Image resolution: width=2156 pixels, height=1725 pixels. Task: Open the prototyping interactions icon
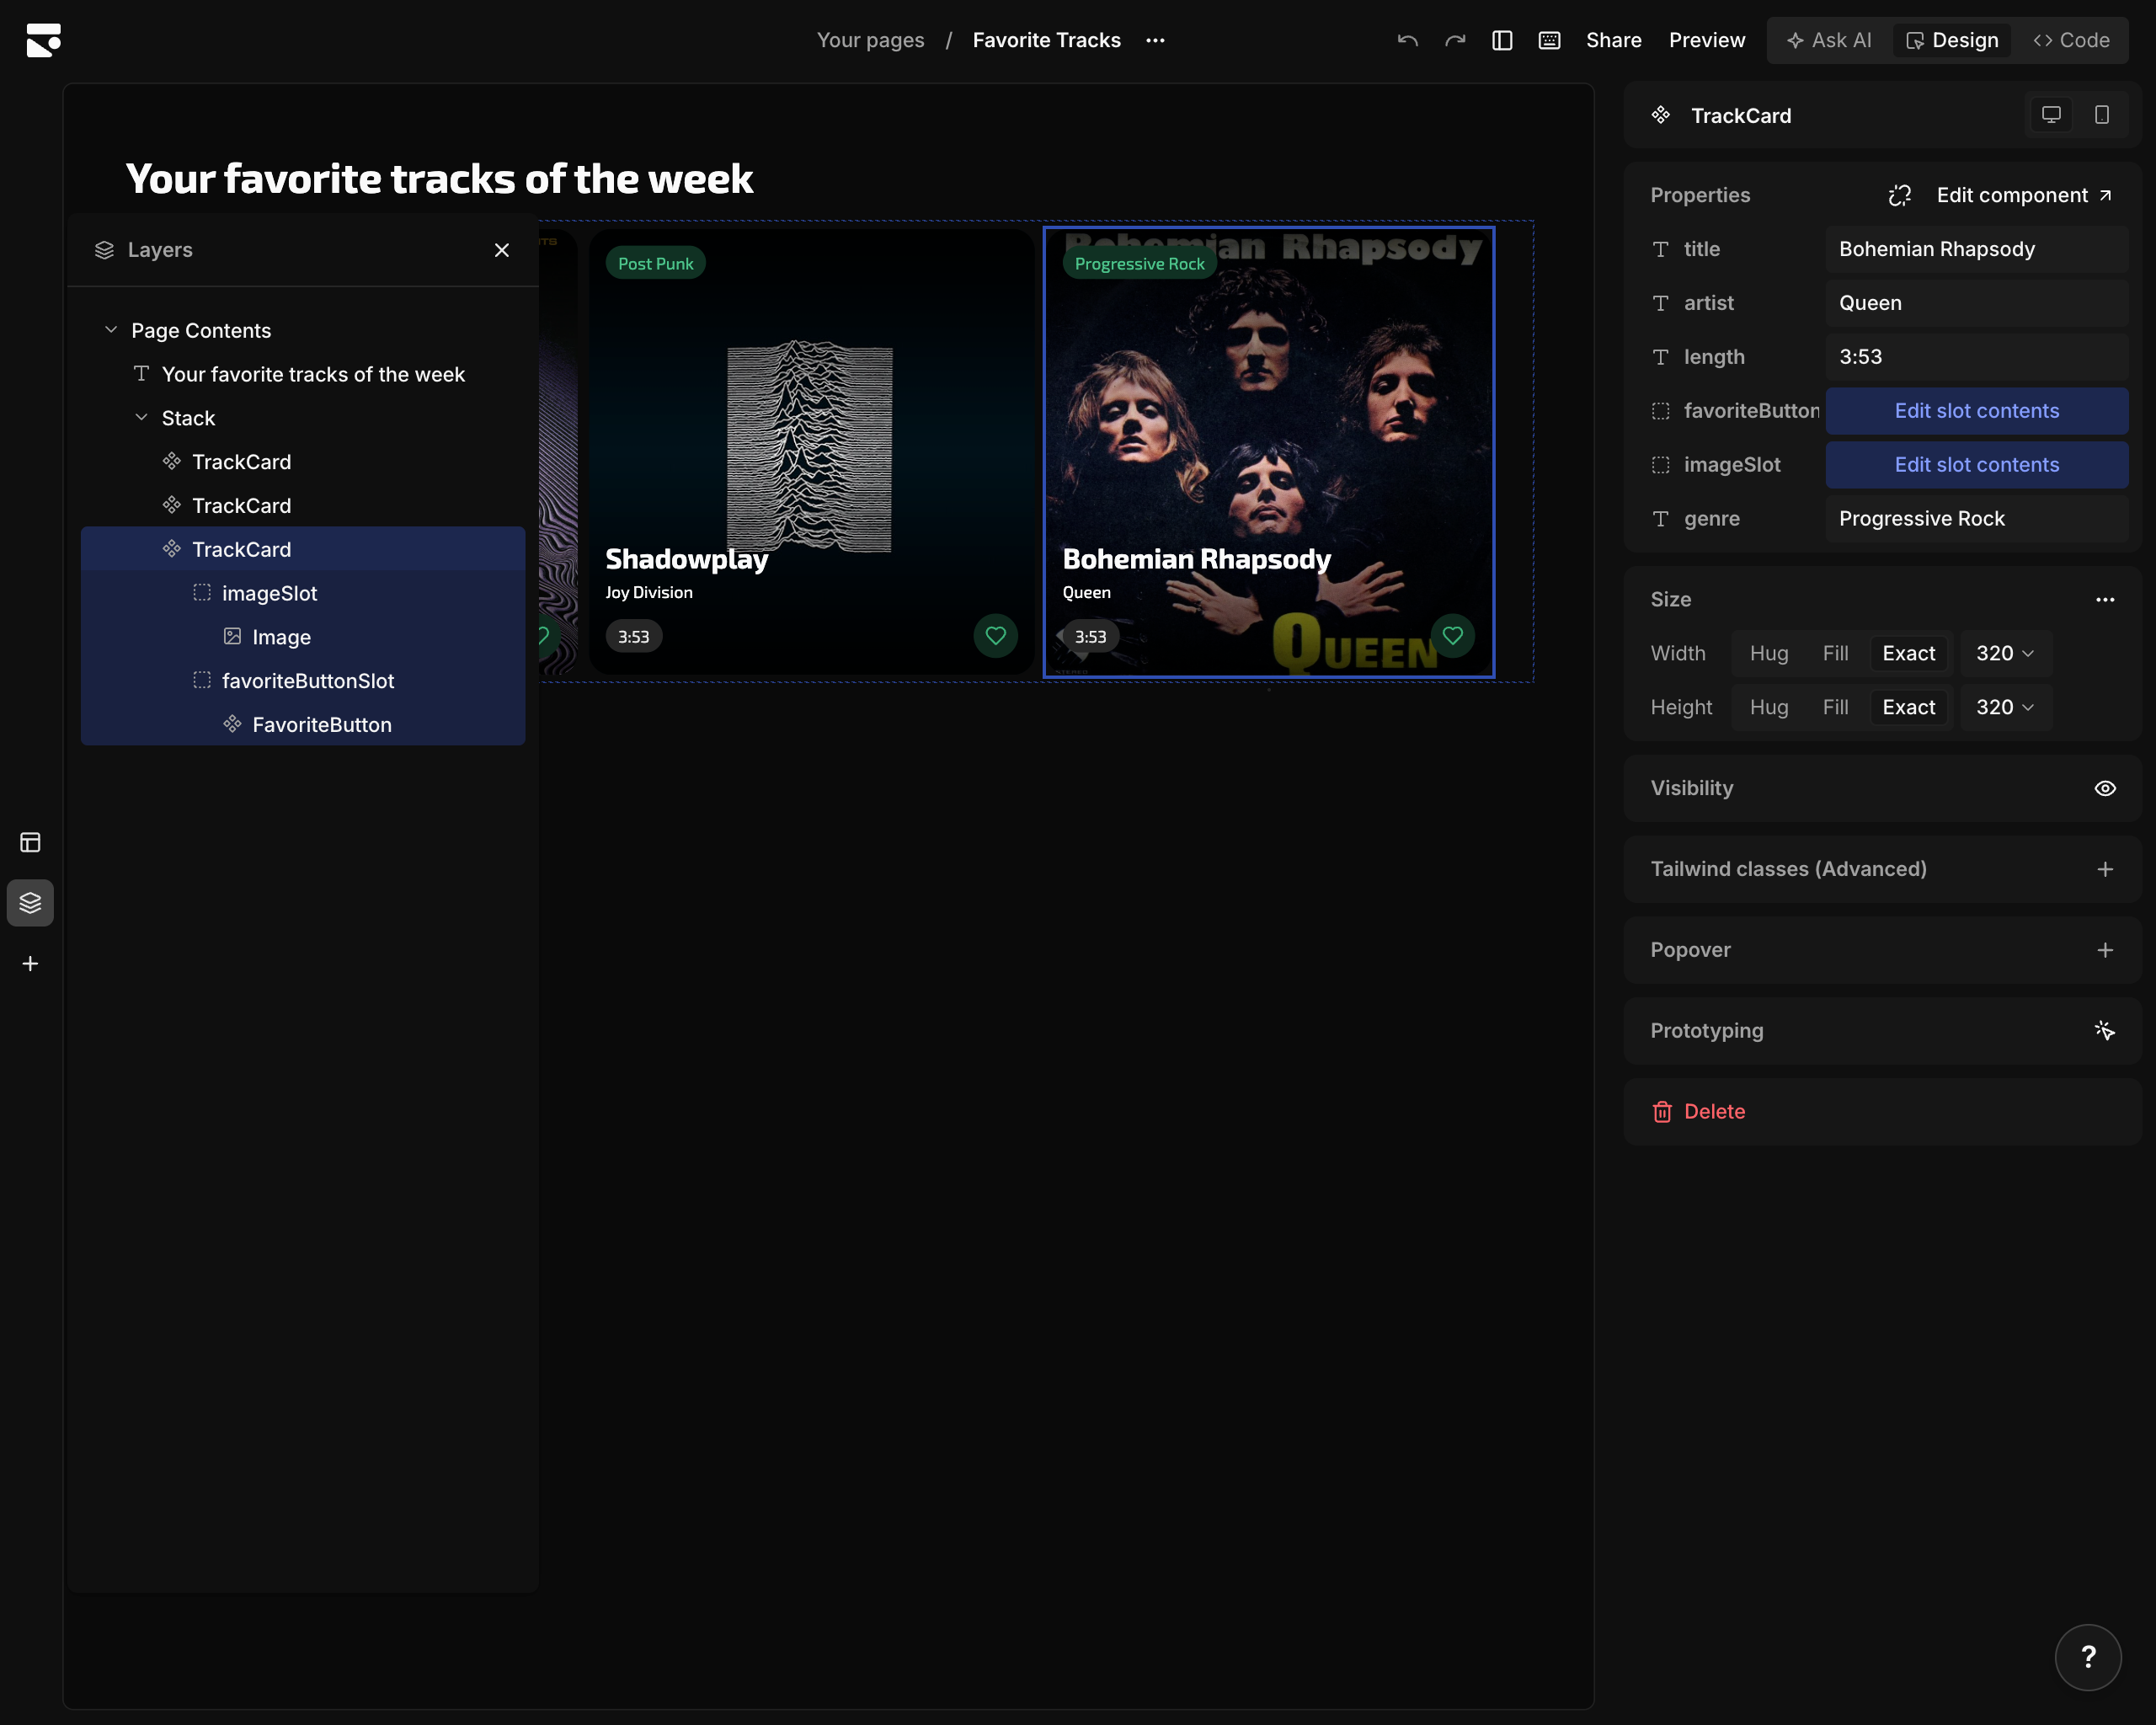[x=2104, y=1030]
